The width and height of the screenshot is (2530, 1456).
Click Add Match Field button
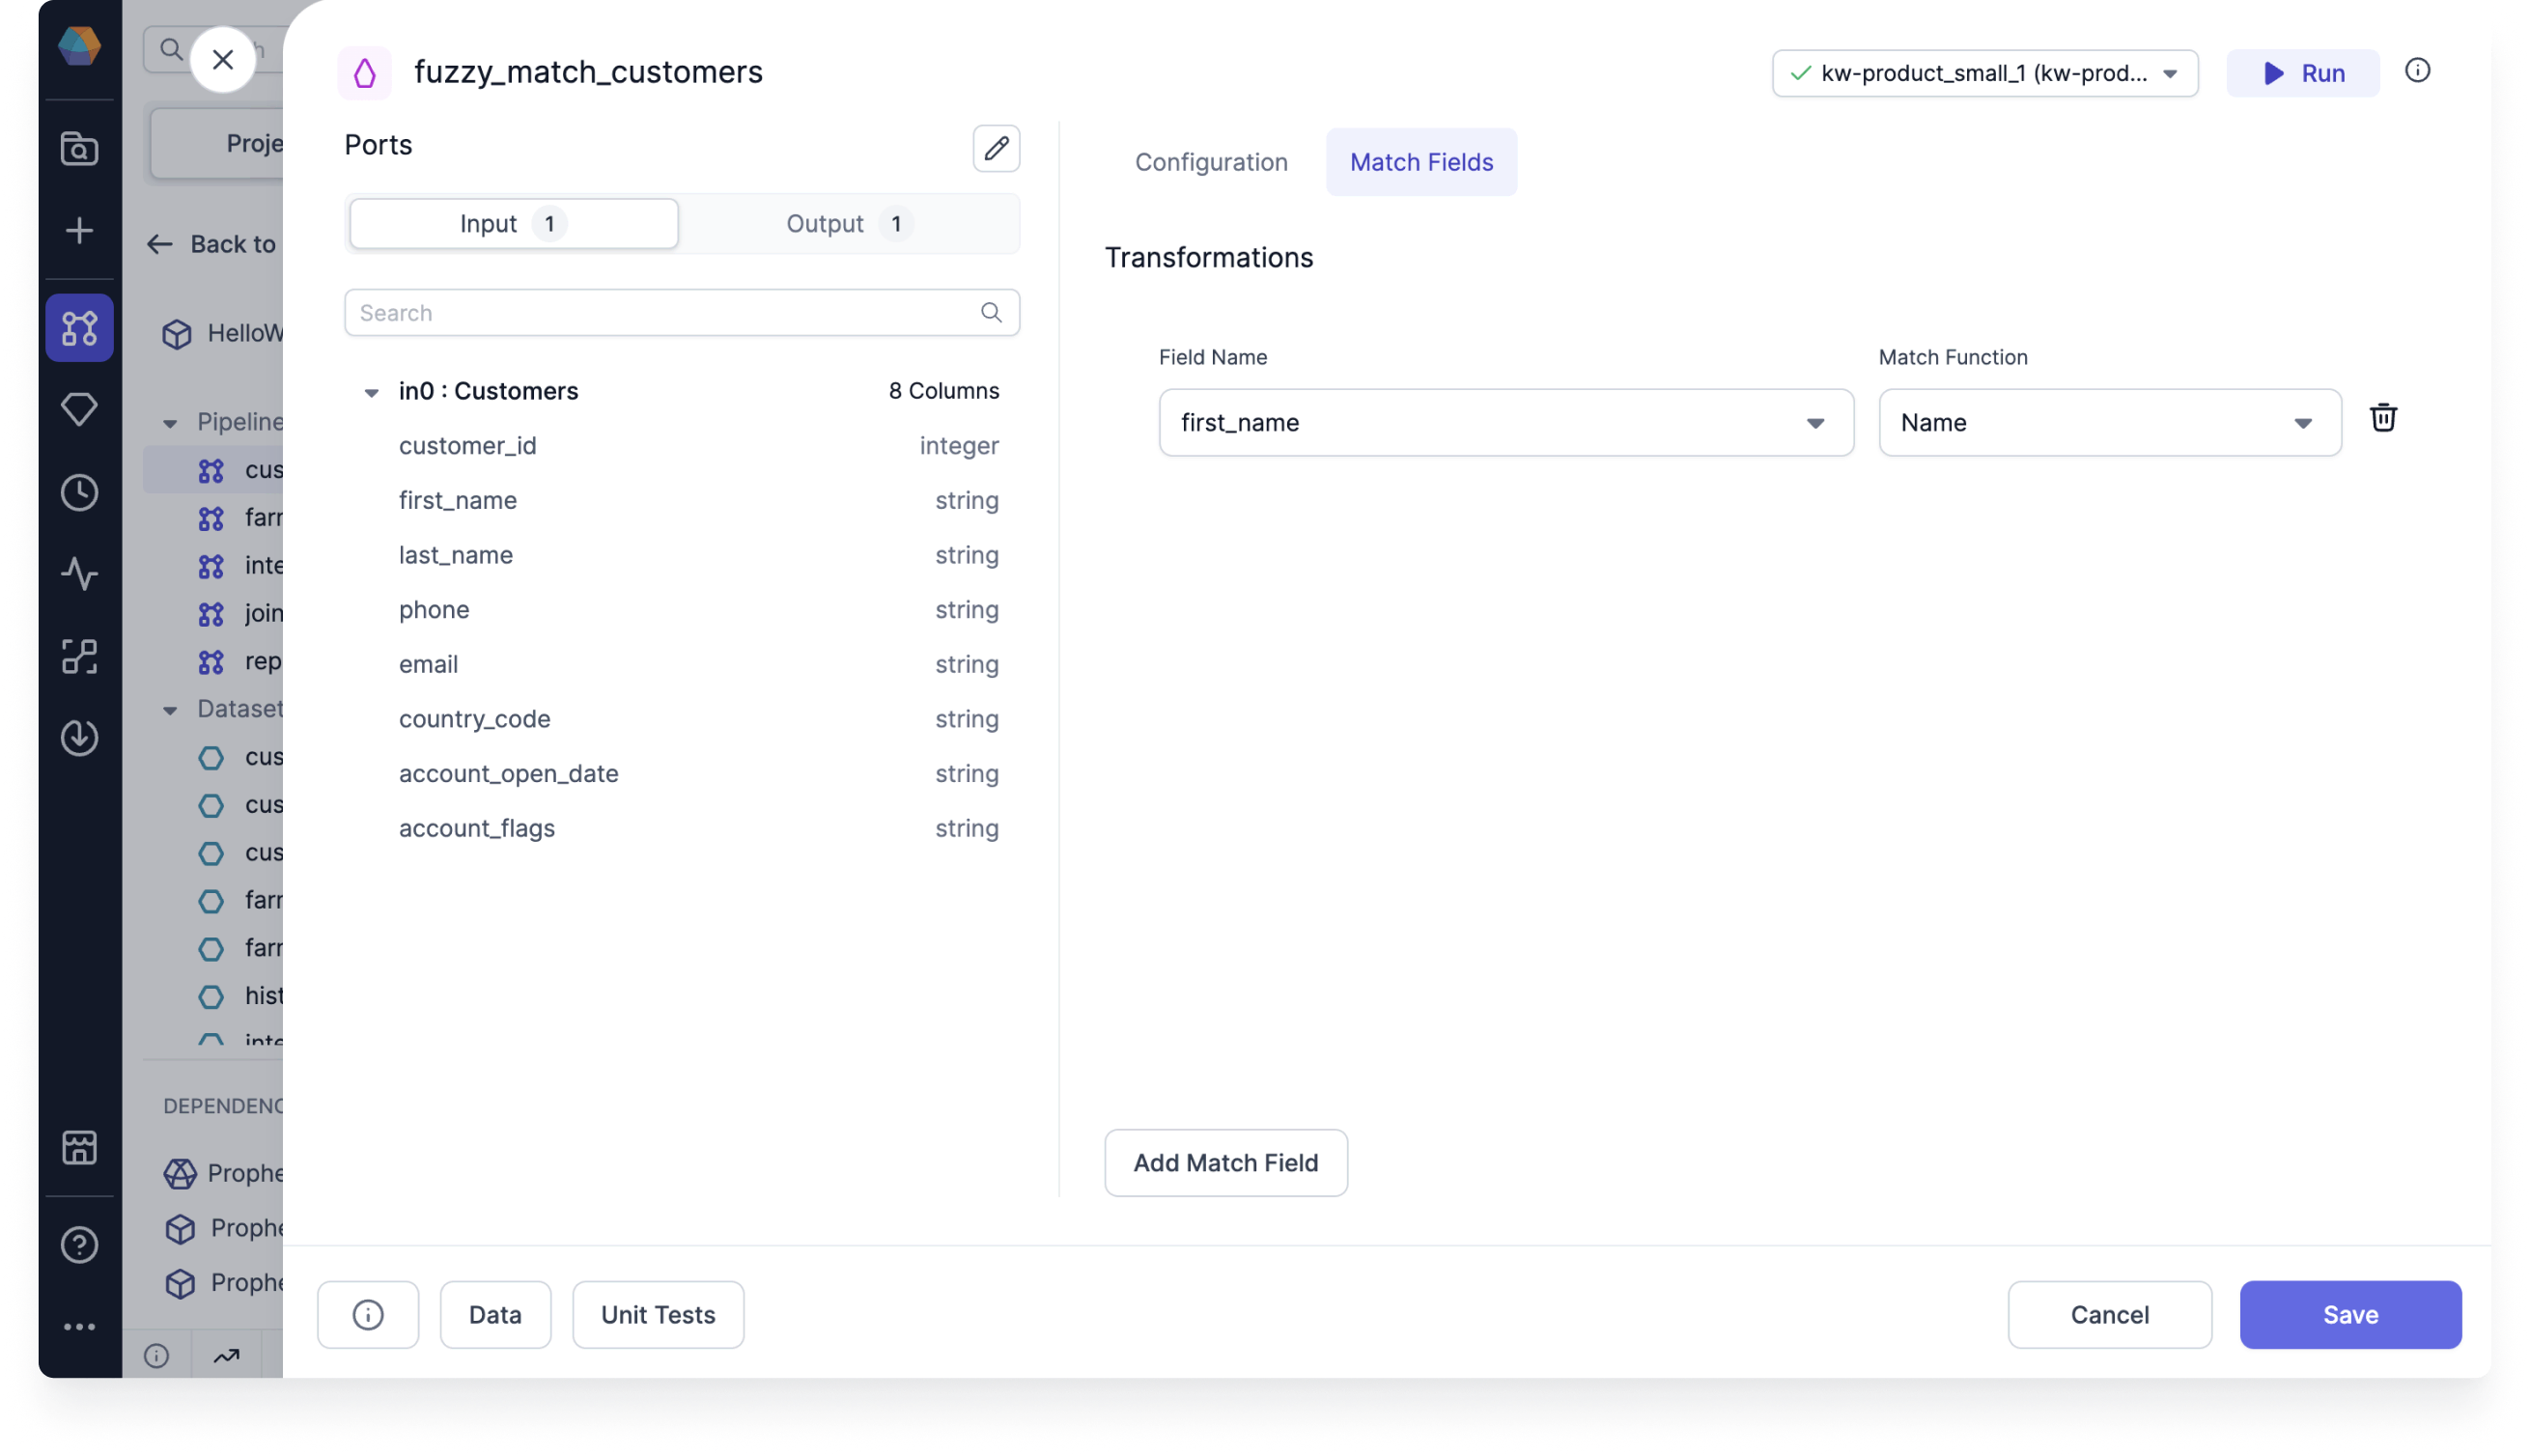[1225, 1162]
